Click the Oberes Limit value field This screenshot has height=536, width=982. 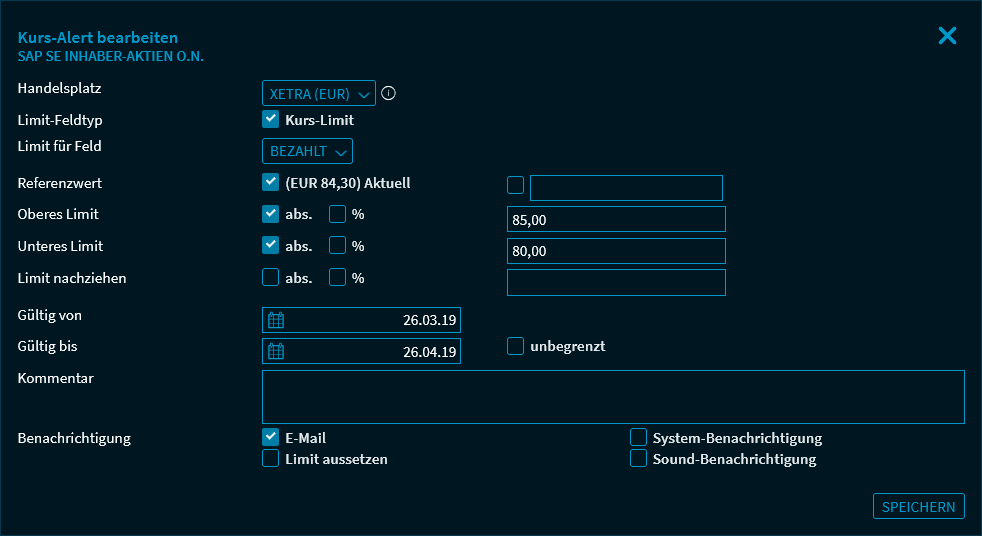616,219
